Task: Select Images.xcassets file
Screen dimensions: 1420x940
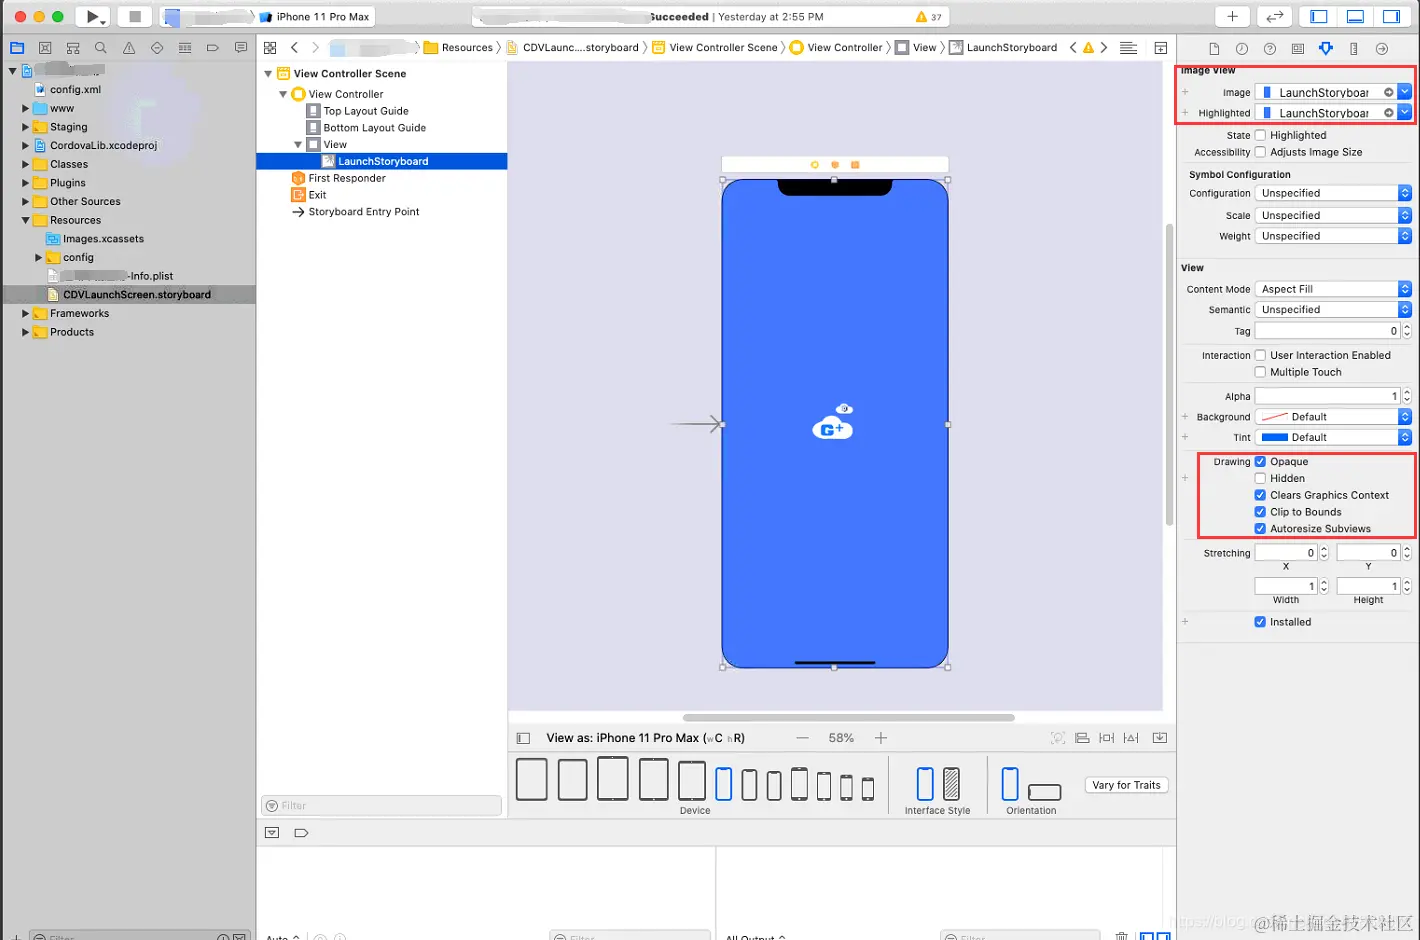Action: tap(103, 239)
